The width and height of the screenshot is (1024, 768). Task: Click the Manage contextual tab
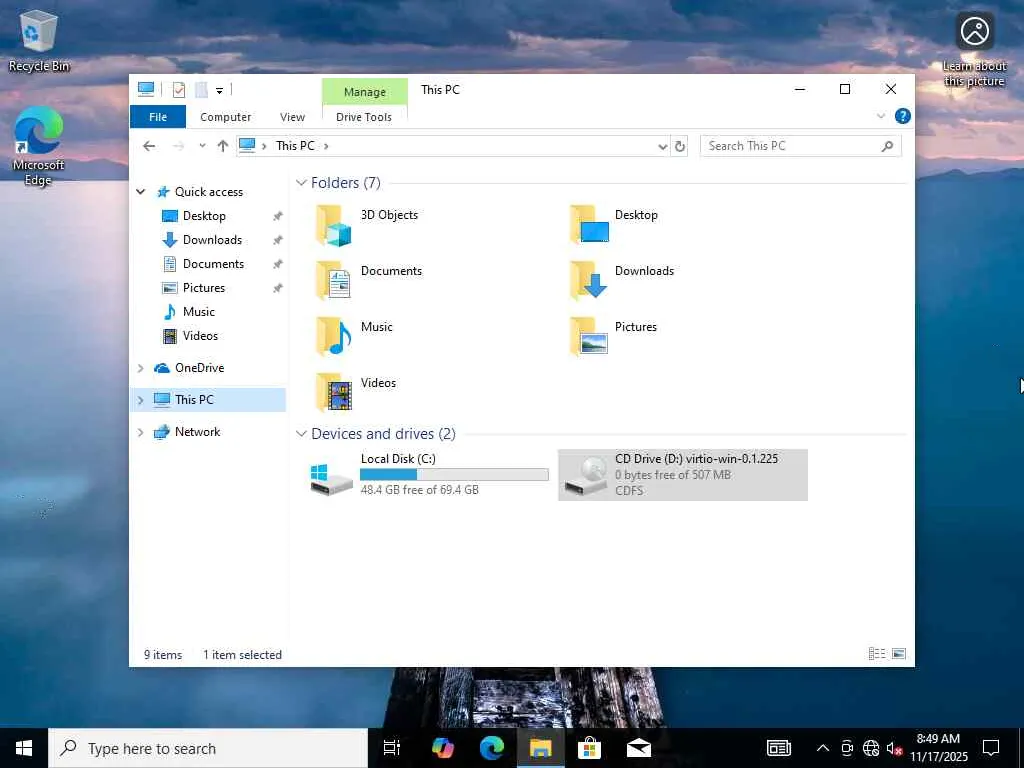coord(364,91)
